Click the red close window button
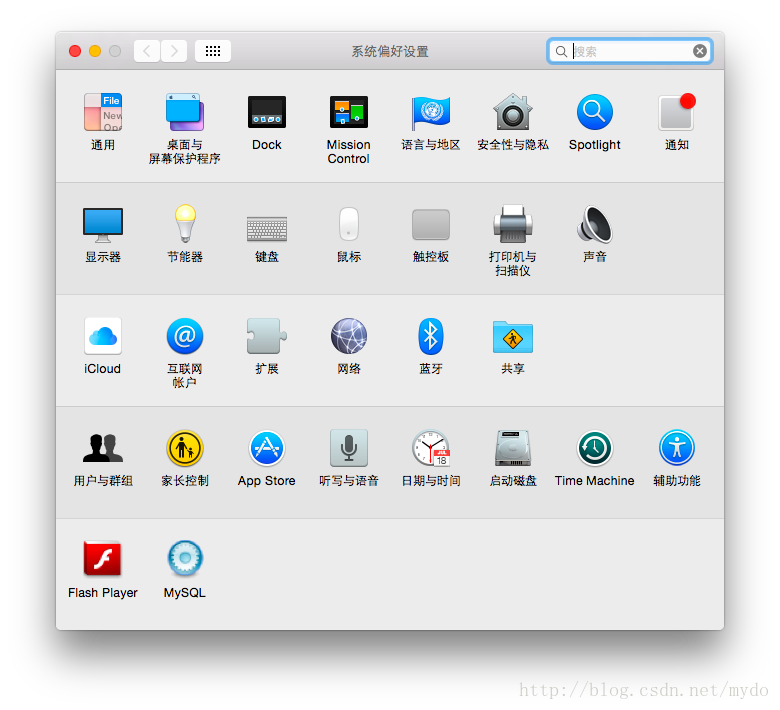 point(75,51)
